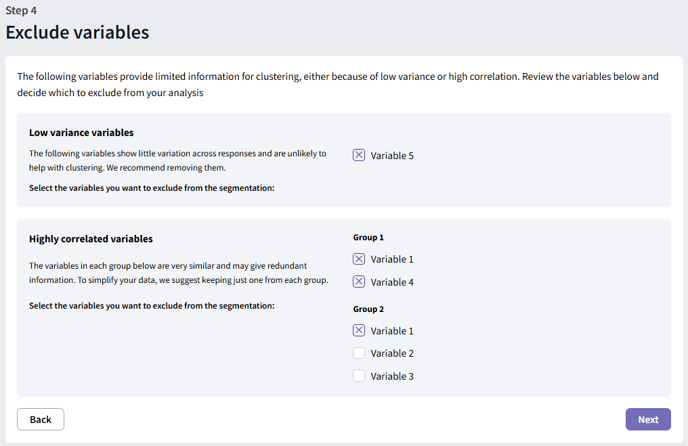Uncheck Variable 1 checkbox in Group 2
Image resolution: width=688 pixels, height=446 pixels.
[x=359, y=330]
